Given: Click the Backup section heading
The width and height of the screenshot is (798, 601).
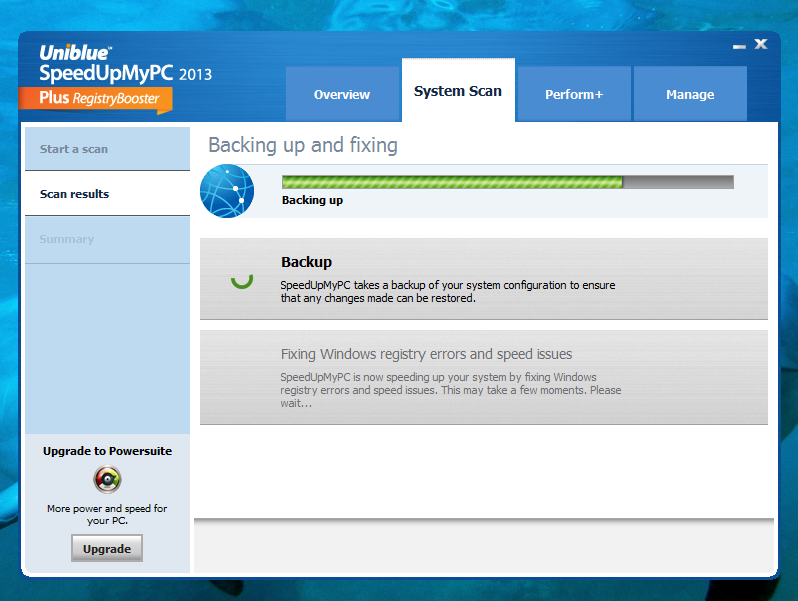Looking at the screenshot, I should point(306,262).
